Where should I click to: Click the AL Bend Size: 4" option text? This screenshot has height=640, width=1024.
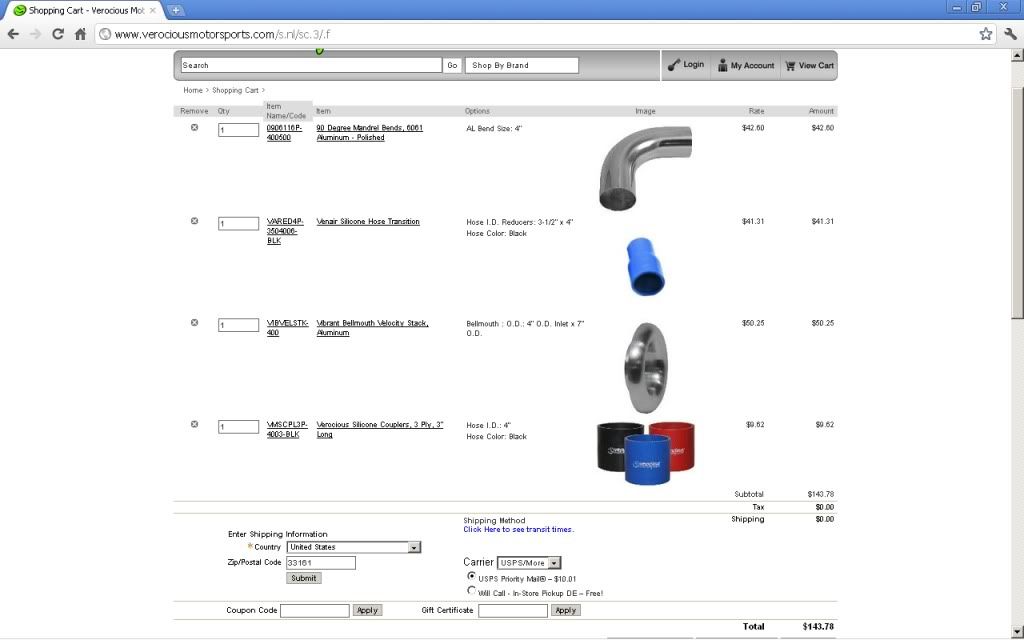pos(494,129)
